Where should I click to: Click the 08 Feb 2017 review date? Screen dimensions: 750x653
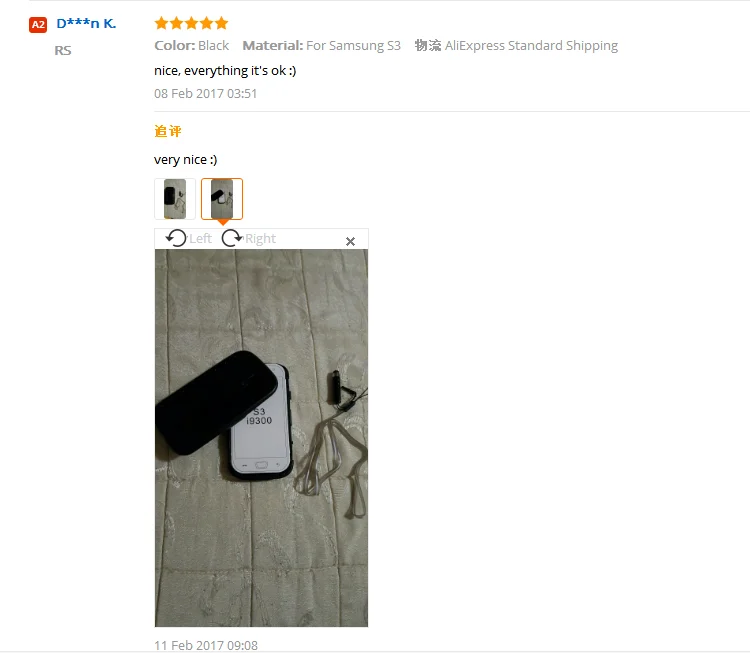click(x=206, y=93)
